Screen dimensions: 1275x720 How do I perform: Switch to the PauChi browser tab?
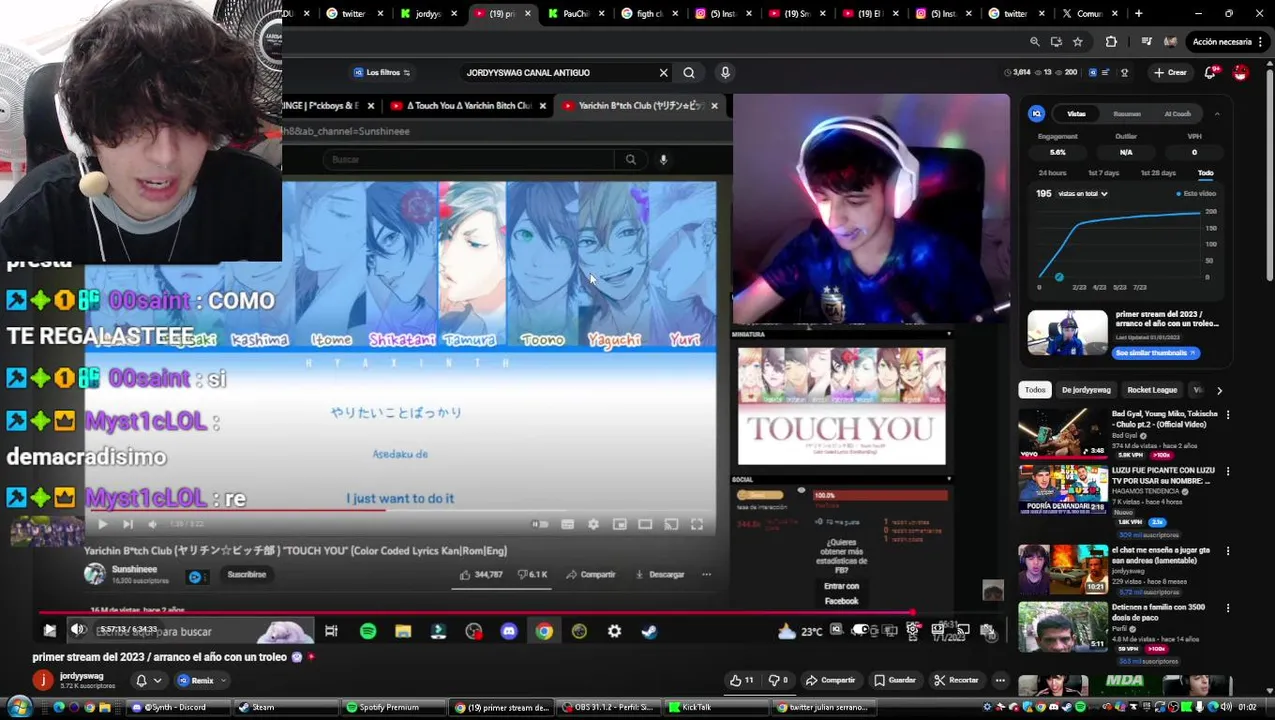click(577, 13)
